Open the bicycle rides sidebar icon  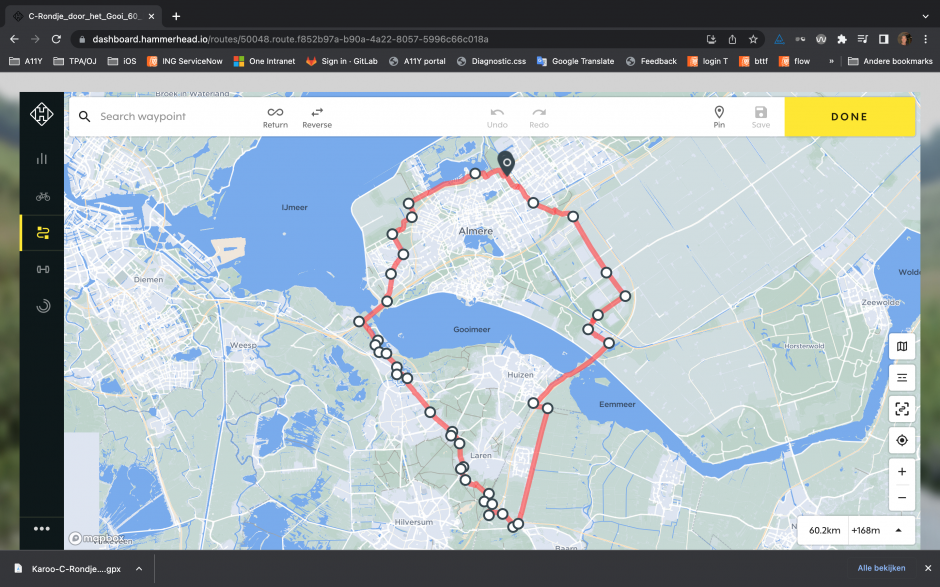coord(43,196)
